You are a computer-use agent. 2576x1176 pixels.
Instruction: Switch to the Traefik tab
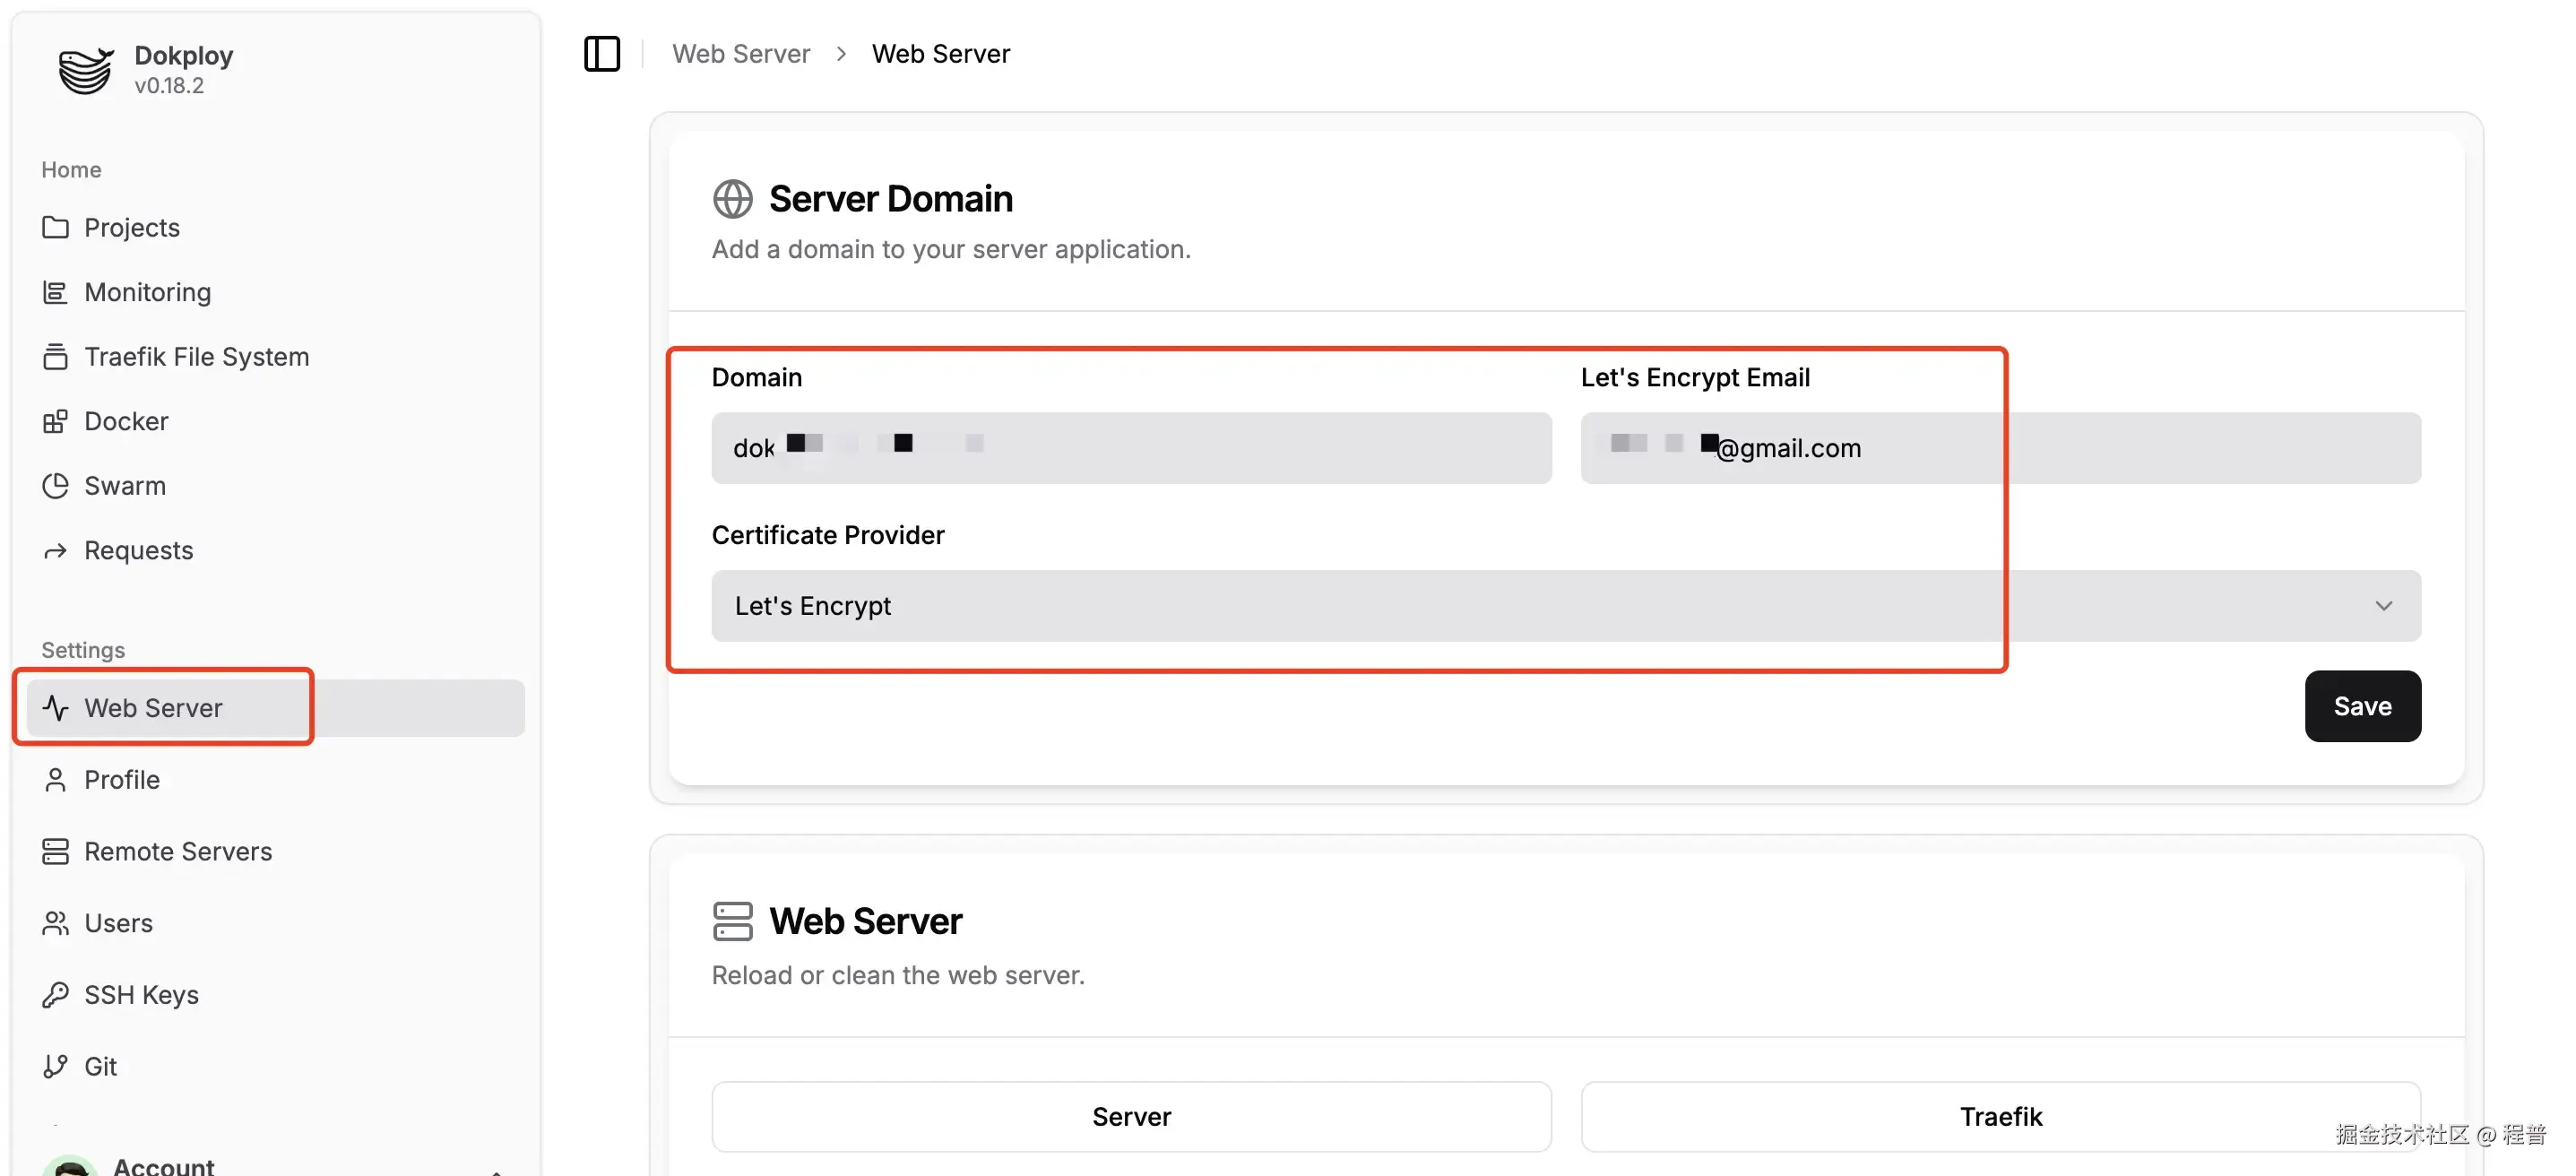(2000, 1116)
